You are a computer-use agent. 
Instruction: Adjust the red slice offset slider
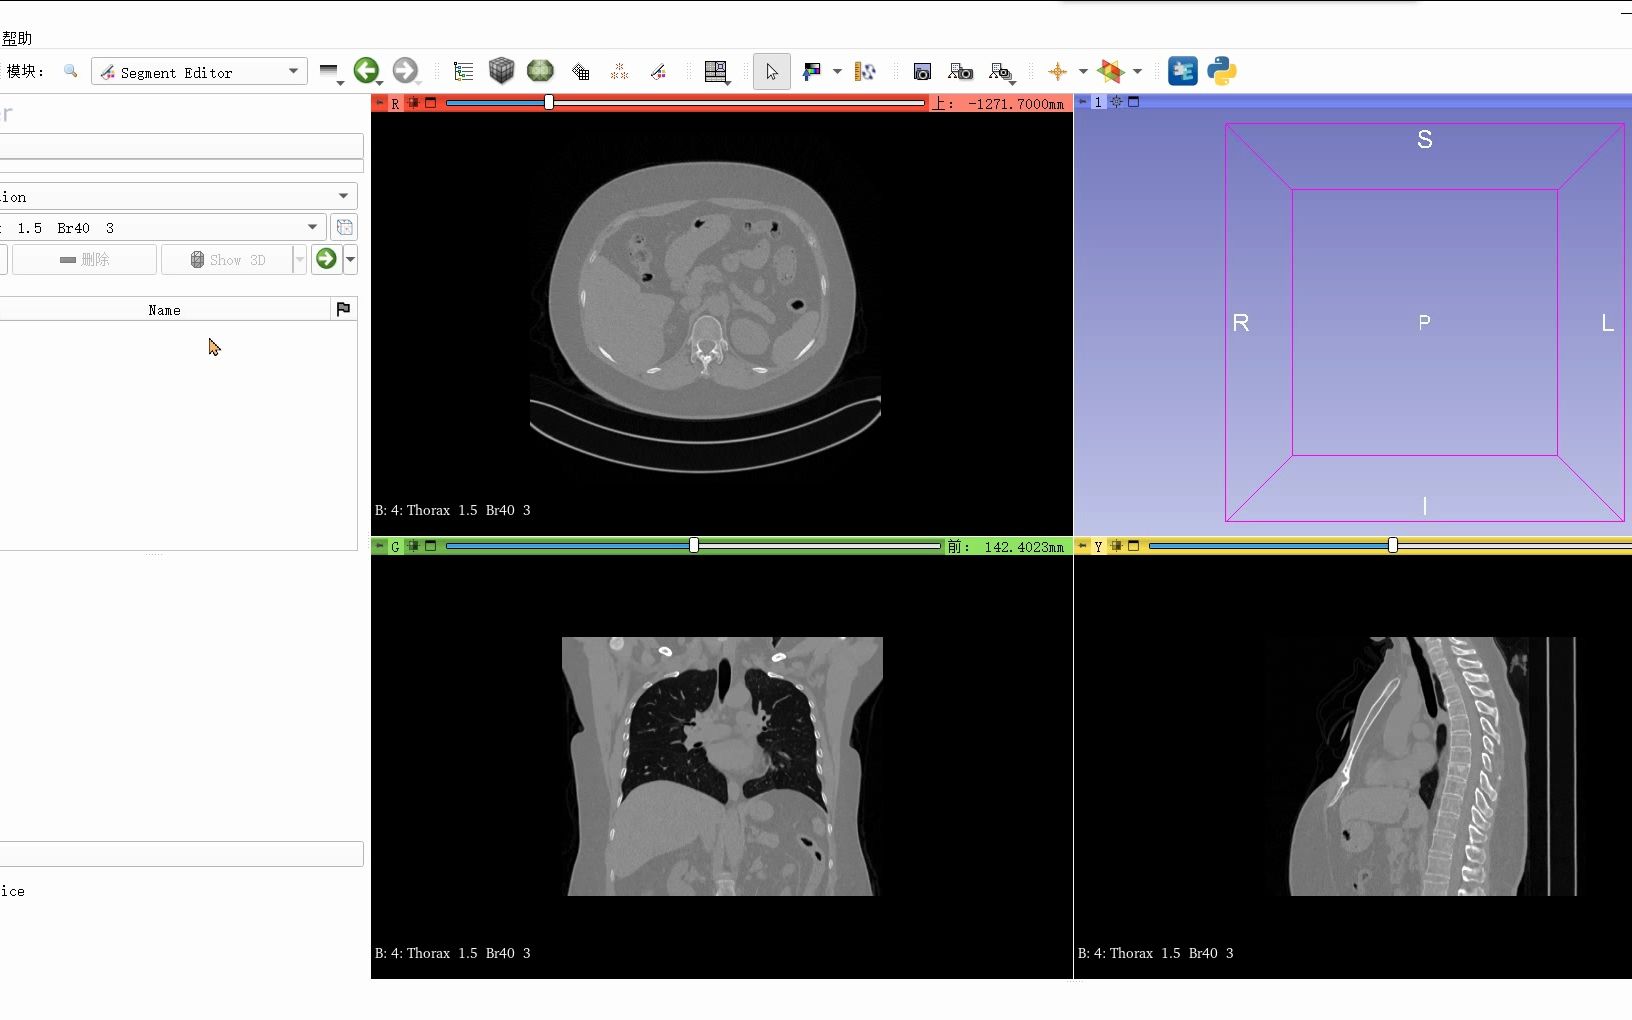(x=685, y=102)
